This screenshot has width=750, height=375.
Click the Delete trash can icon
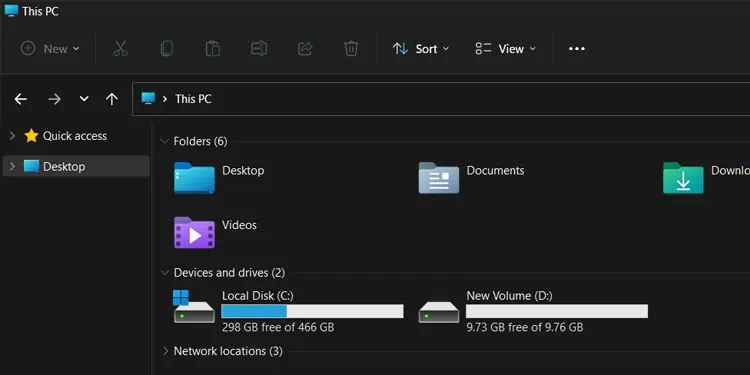(x=351, y=49)
